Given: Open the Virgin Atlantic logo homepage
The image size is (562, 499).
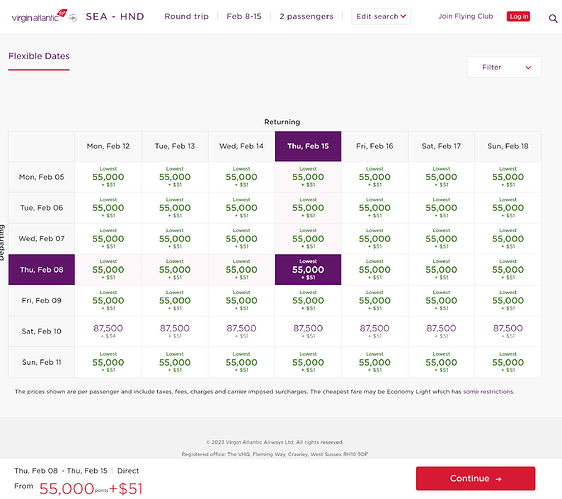Looking at the screenshot, I should 39,16.
